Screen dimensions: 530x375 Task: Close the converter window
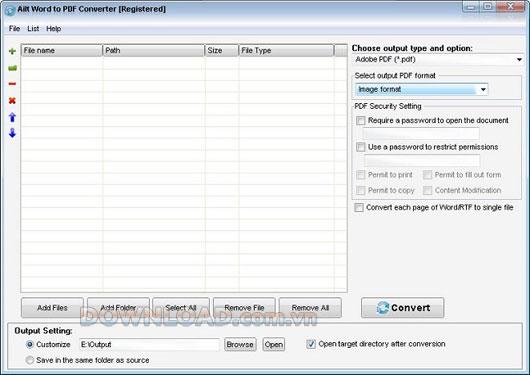[510, 7]
